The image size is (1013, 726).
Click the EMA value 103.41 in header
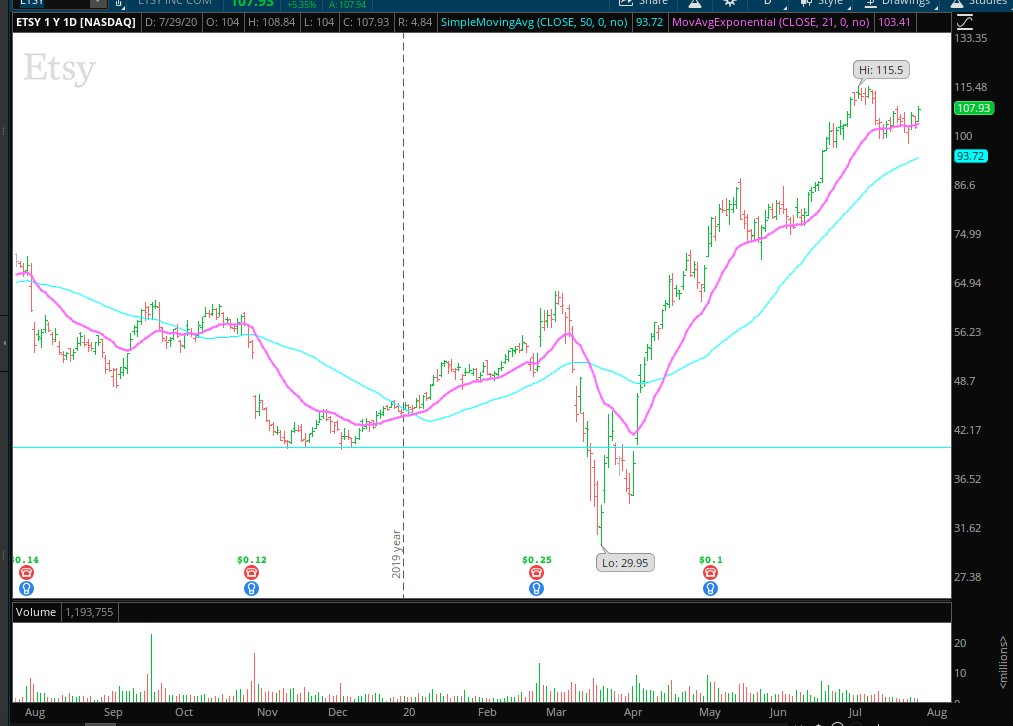[x=894, y=23]
